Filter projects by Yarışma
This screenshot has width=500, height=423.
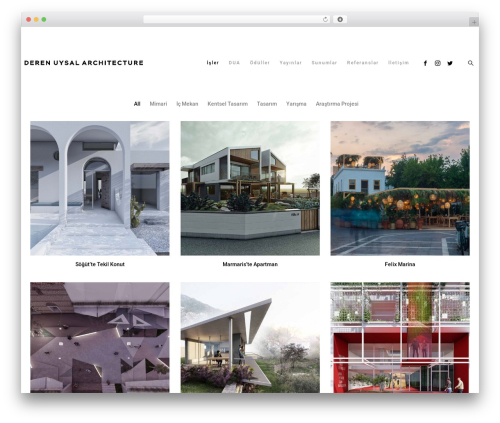tap(296, 104)
